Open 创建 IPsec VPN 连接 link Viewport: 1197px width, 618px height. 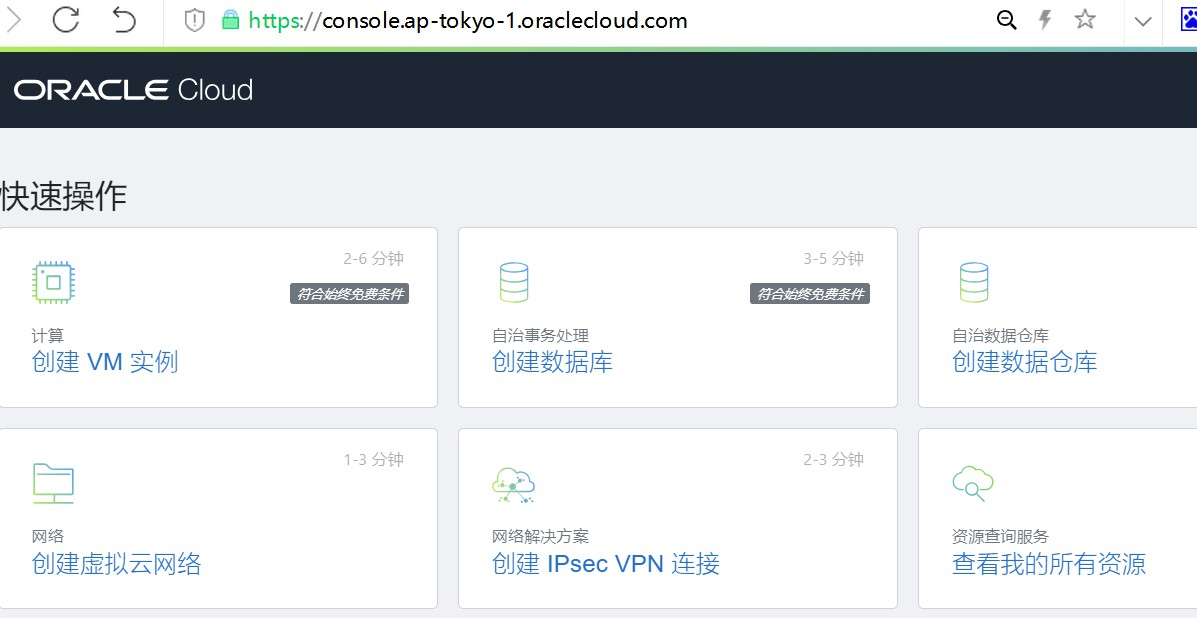tap(606, 564)
